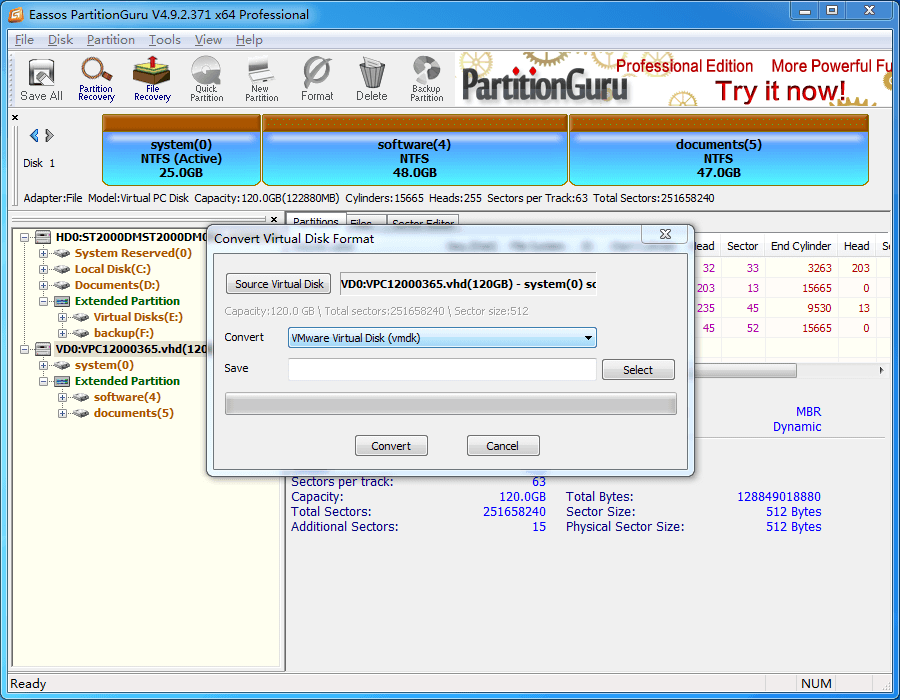Click End Cylinder value 3263
Image resolution: width=900 pixels, height=700 pixels.
point(820,268)
